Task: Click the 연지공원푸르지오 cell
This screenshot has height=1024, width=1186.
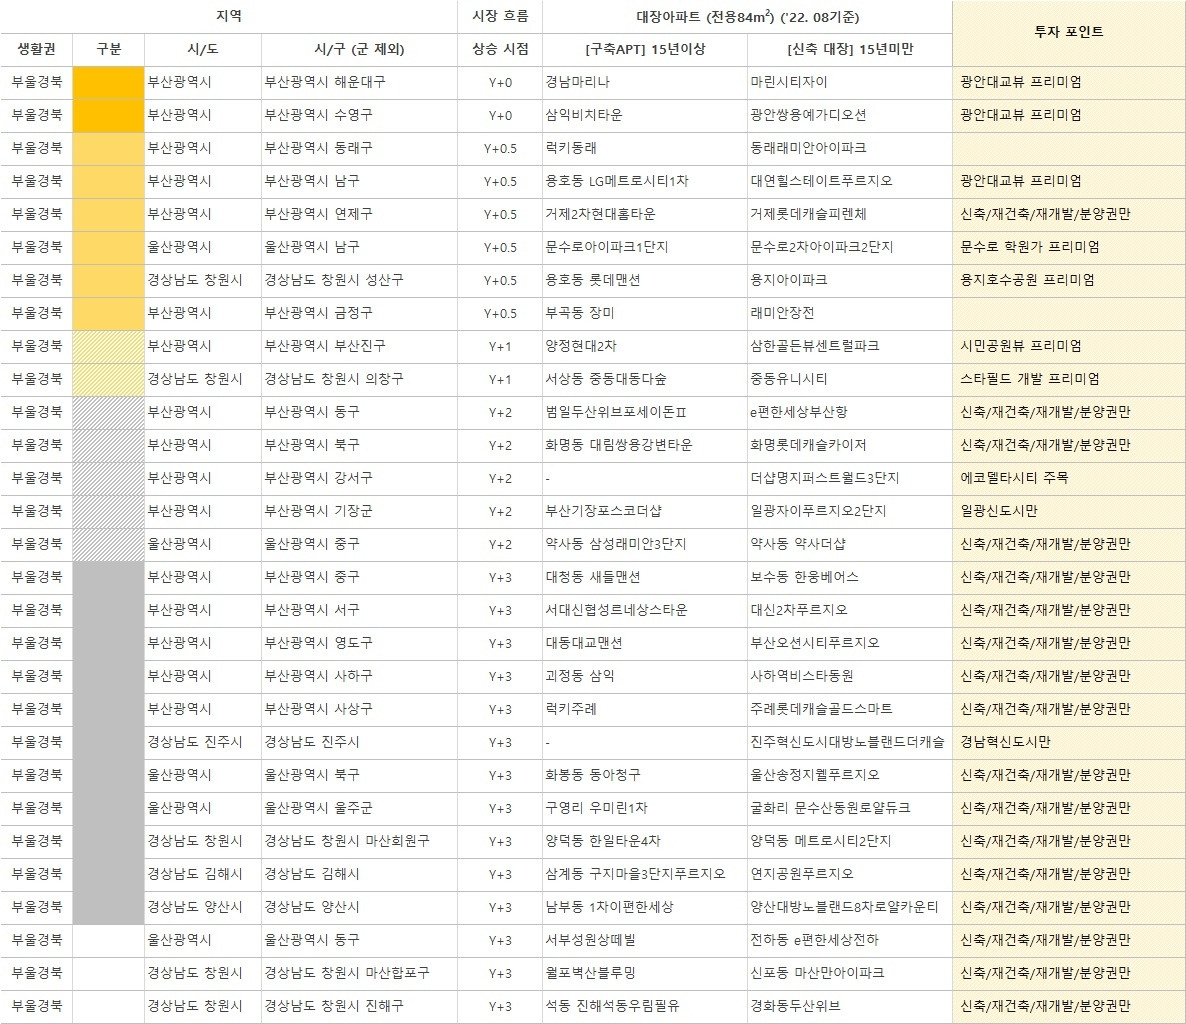Action: tap(849, 874)
